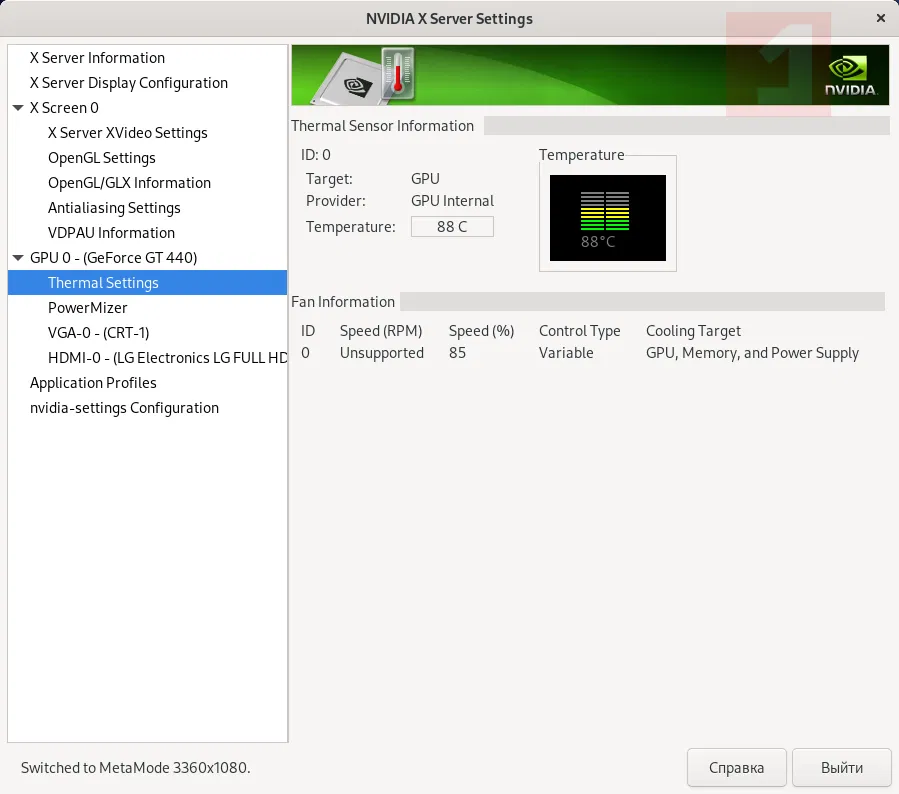Click the 'Thermal Sensor Information' section heading
This screenshot has height=794, width=899.
point(382,126)
